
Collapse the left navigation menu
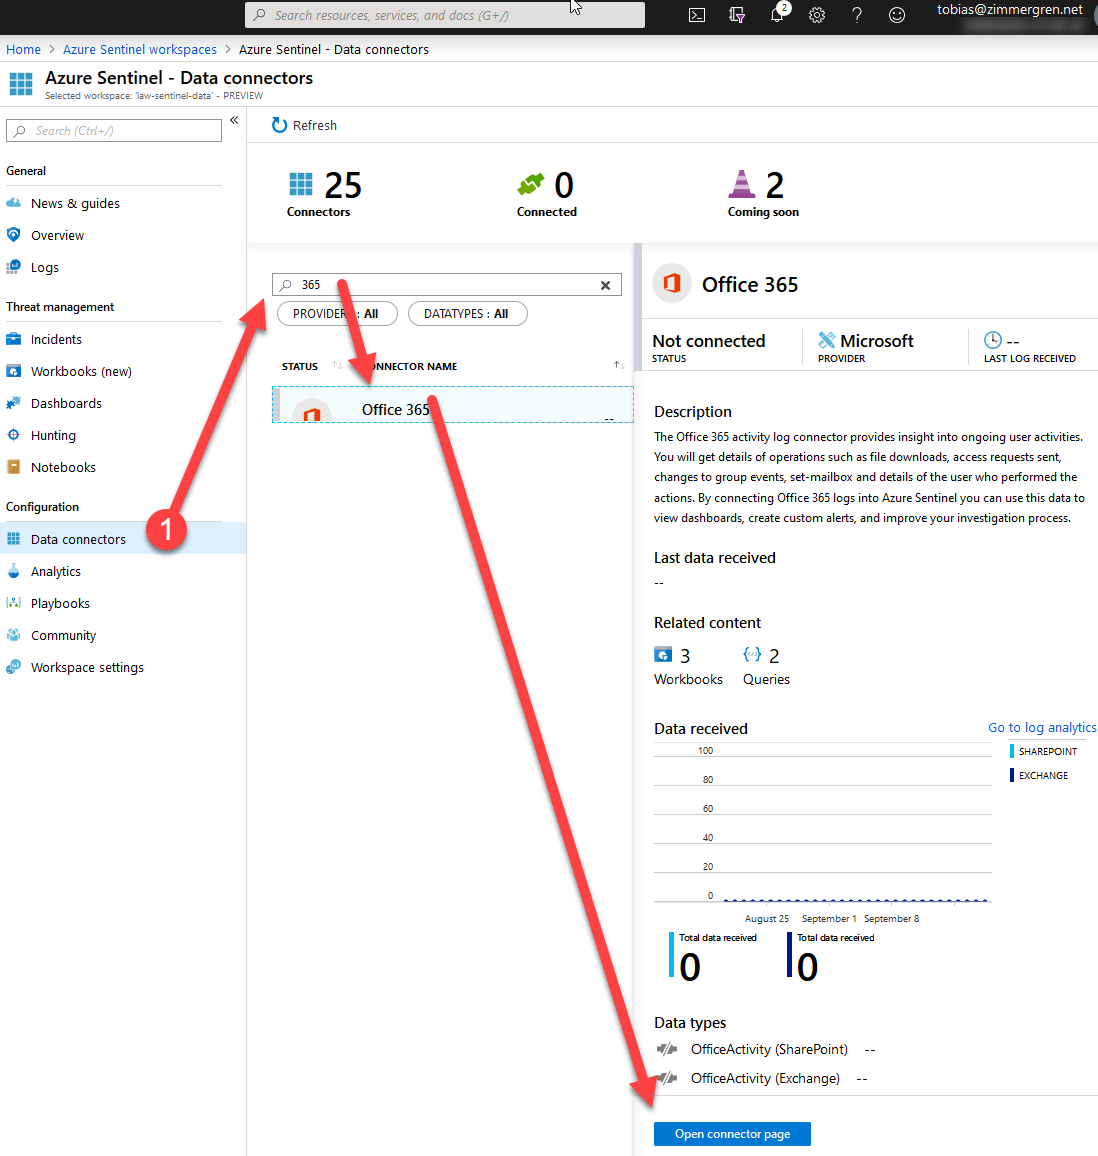click(234, 120)
